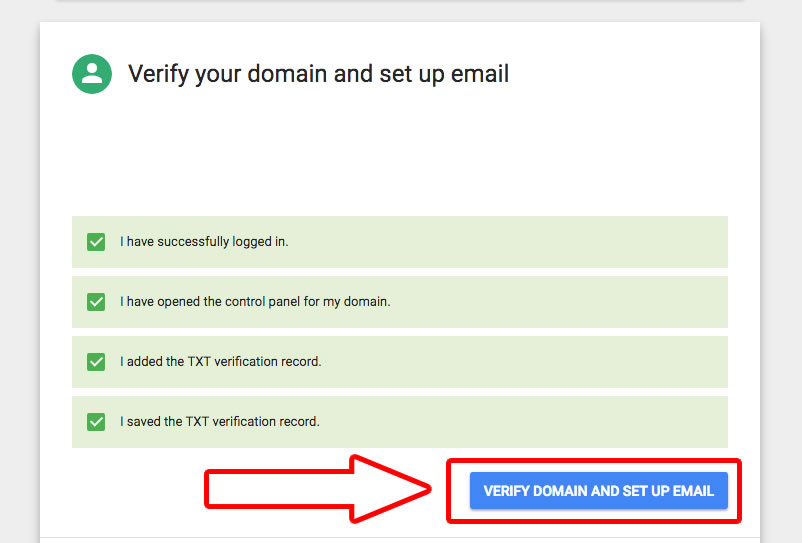The height and width of the screenshot is (543, 802).
Task: Click the "I added the TXT verification record." label
Action: tap(221, 362)
